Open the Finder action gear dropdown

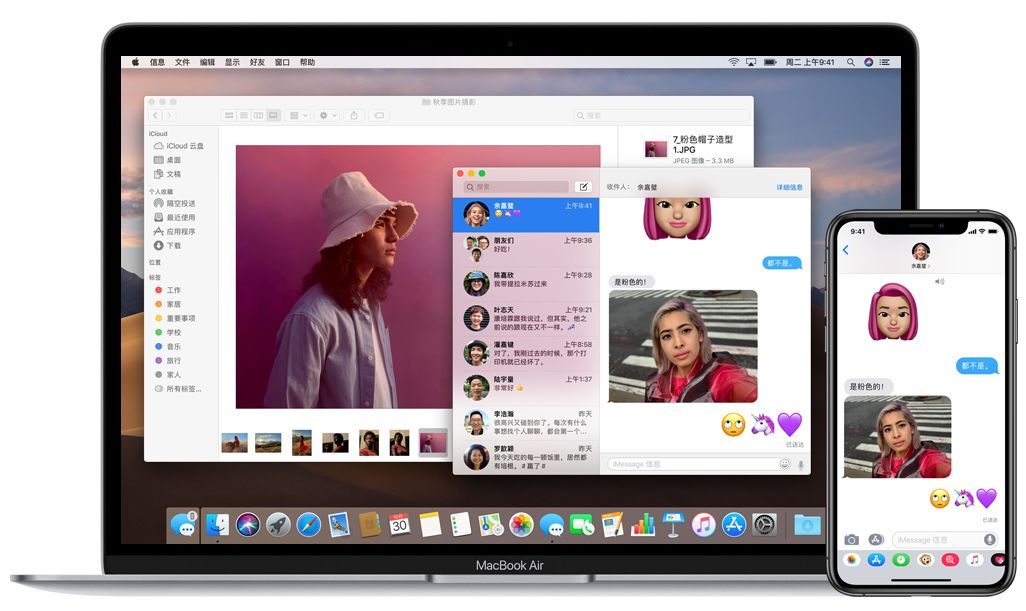pyautogui.click(x=326, y=116)
